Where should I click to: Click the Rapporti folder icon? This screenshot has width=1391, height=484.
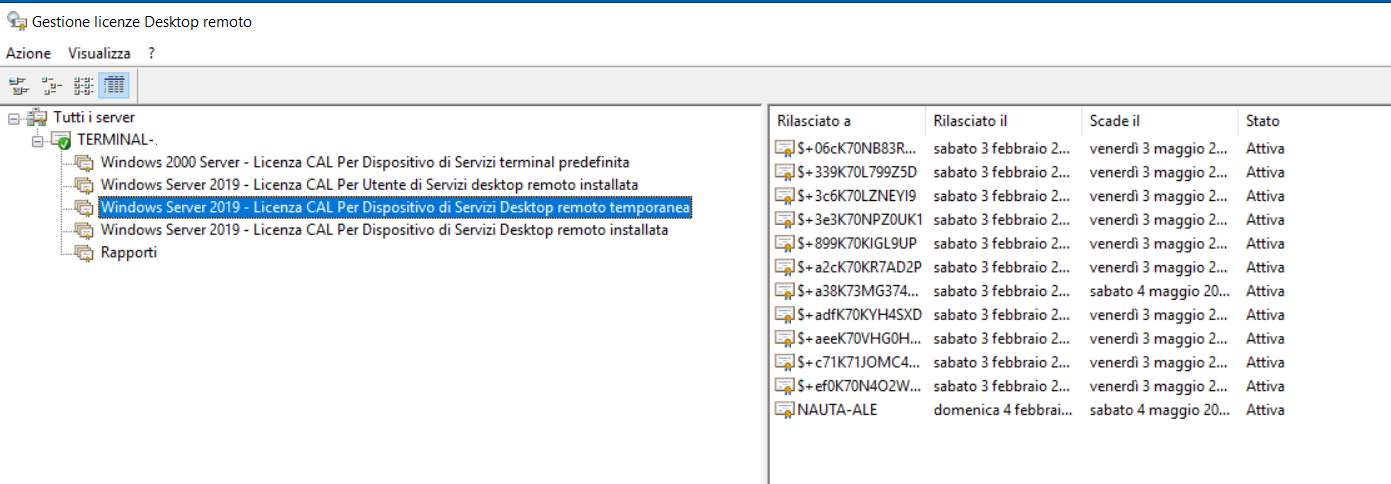pyautogui.click(x=84, y=254)
